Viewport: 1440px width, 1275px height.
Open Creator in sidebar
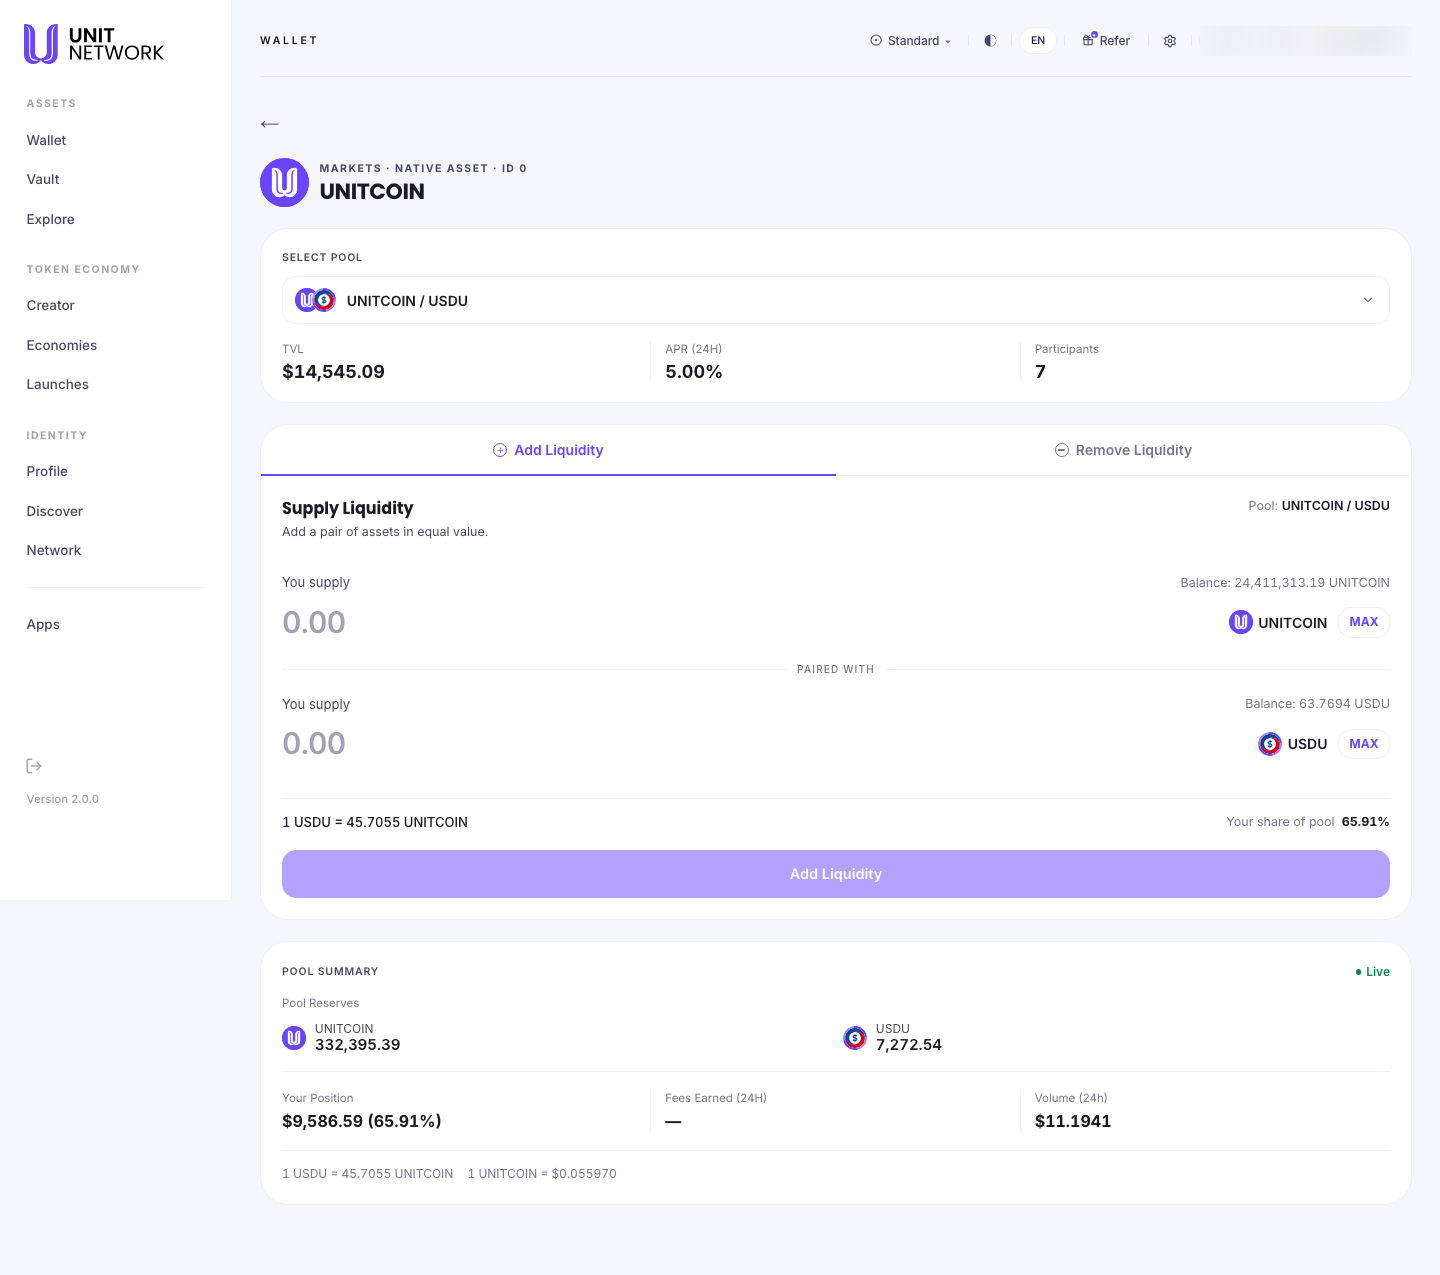[50, 306]
